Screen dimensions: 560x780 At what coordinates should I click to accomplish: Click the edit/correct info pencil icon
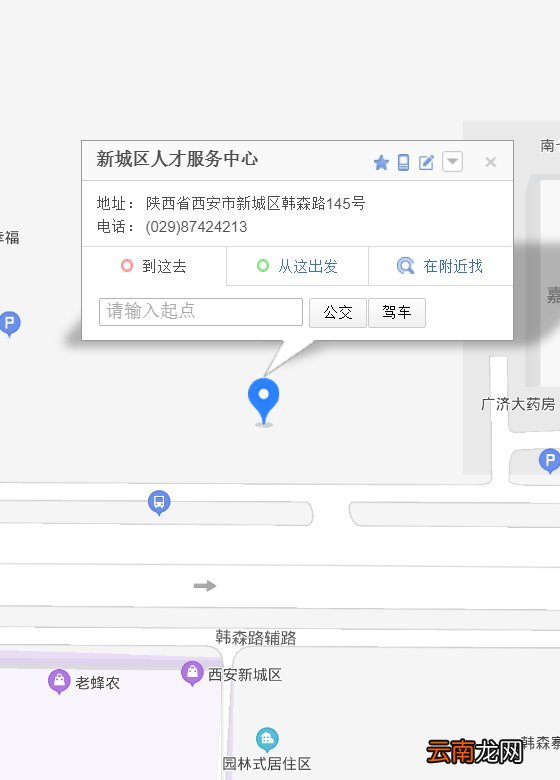[x=426, y=162]
